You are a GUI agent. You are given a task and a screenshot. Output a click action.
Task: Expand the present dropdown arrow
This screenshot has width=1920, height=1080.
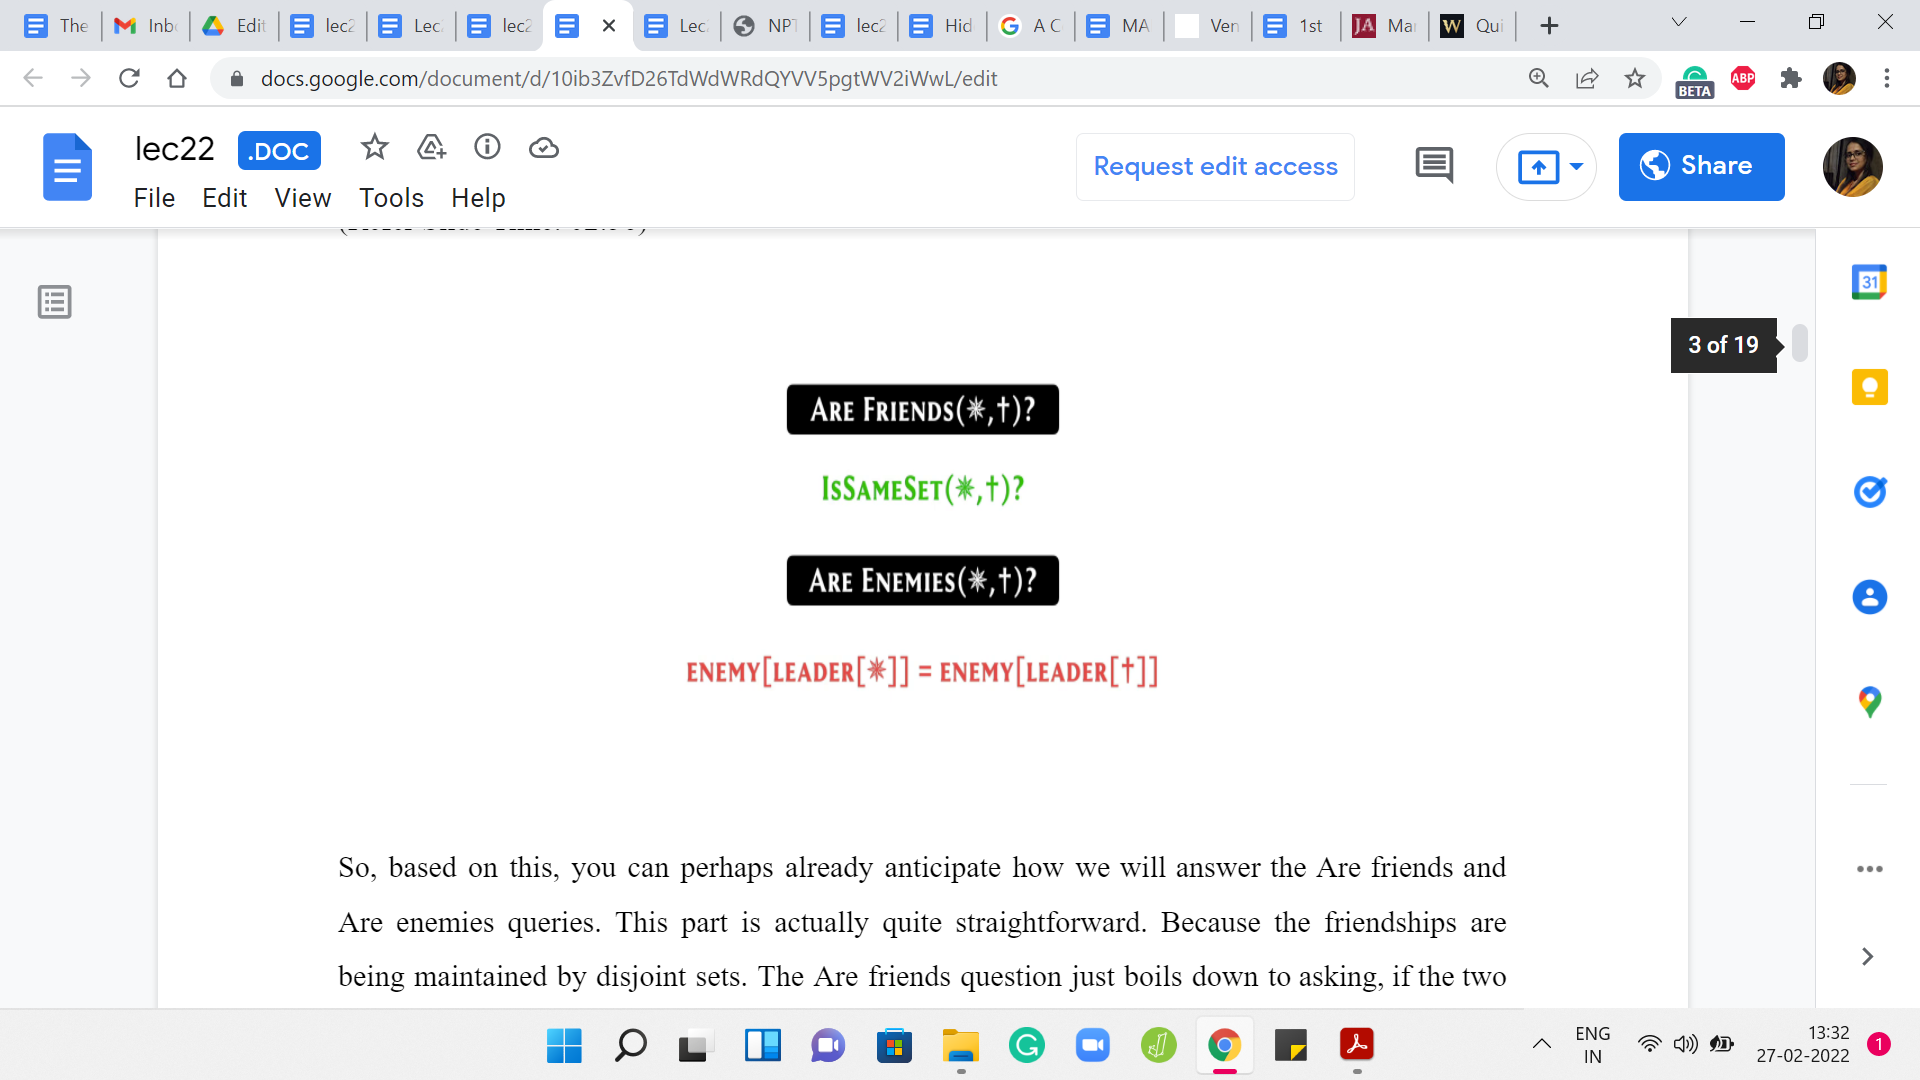click(1576, 166)
